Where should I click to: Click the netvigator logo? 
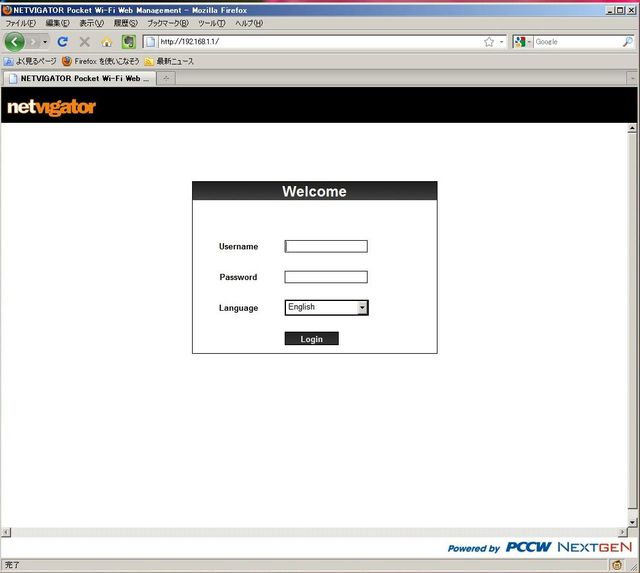pyautogui.click(x=51, y=107)
